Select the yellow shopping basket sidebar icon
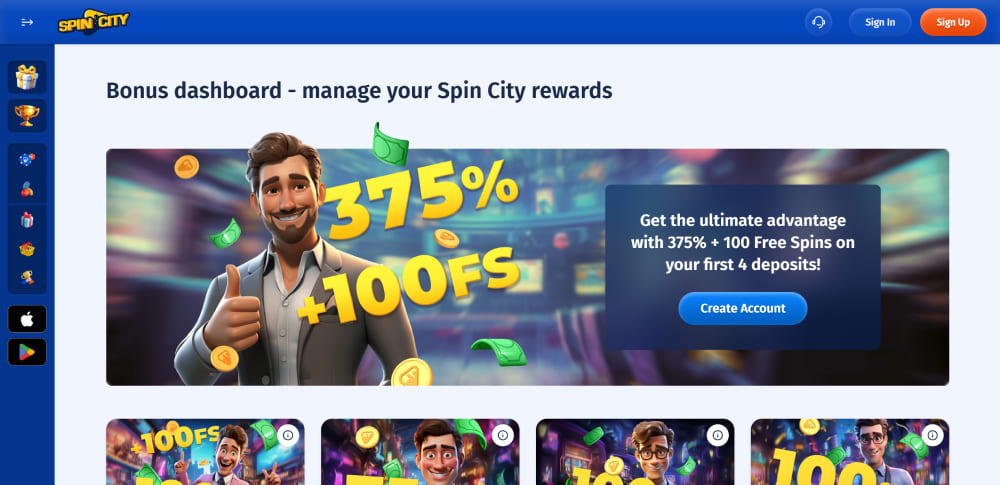 (x=27, y=249)
